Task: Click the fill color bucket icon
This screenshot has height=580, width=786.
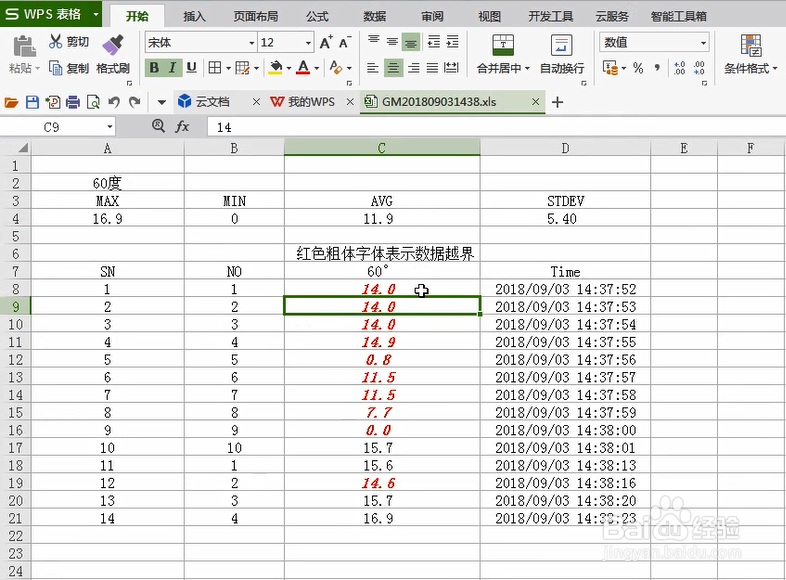Action: coord(275,68)
